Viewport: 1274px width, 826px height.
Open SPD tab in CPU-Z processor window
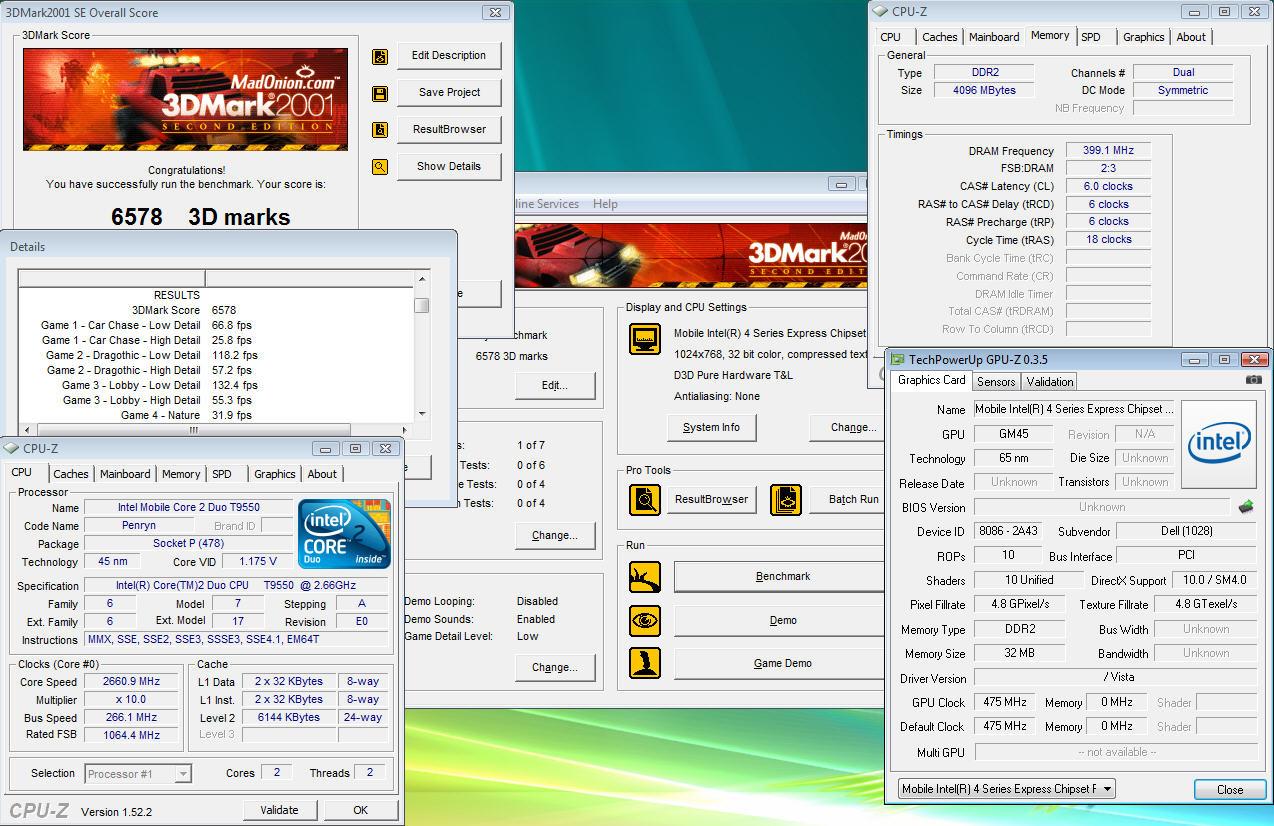[222, 474]
